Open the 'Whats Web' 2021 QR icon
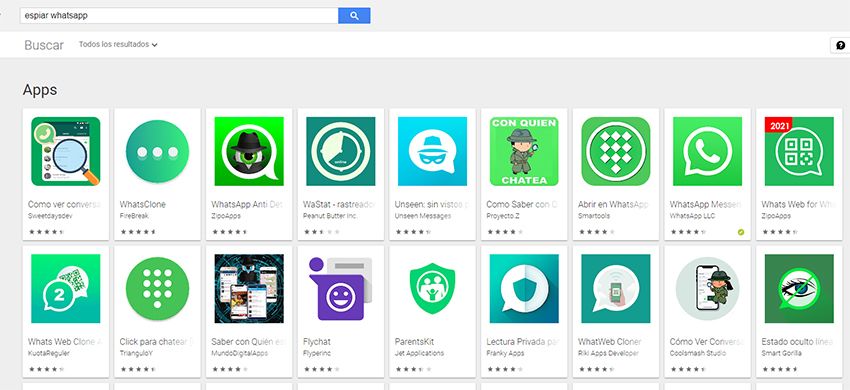 pos(799,151)
